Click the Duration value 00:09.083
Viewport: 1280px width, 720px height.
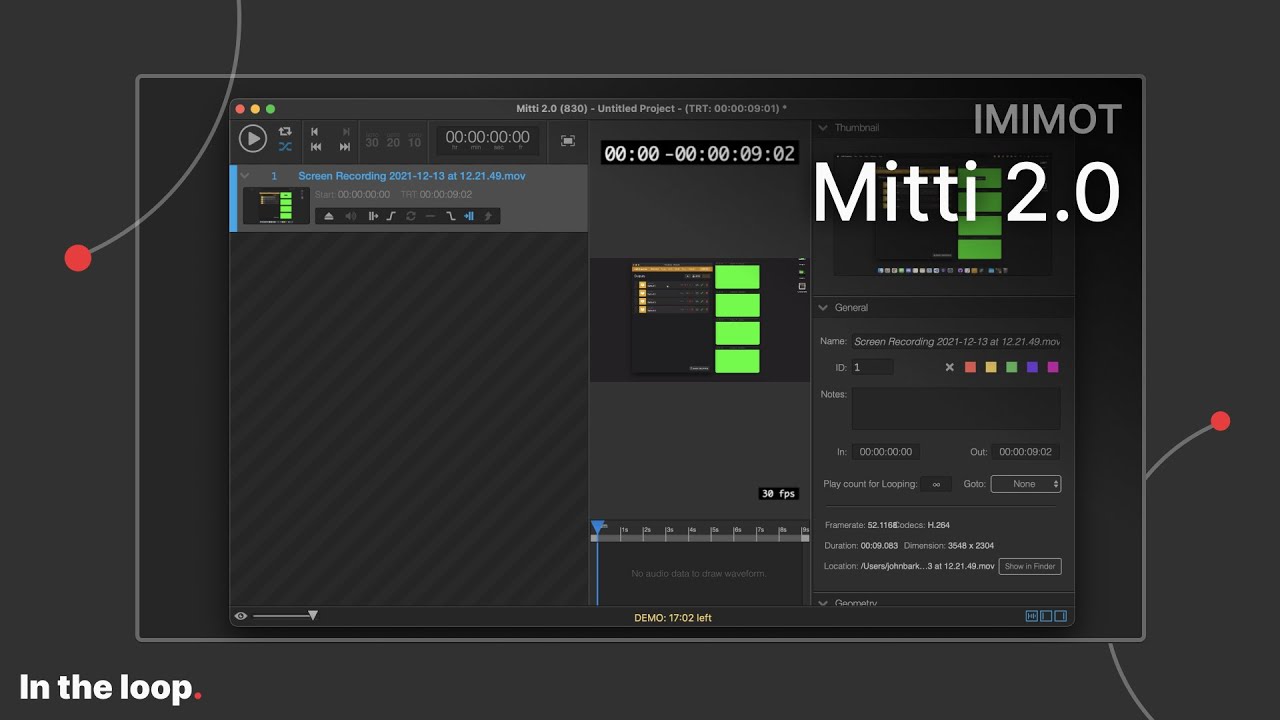(880, 546)
